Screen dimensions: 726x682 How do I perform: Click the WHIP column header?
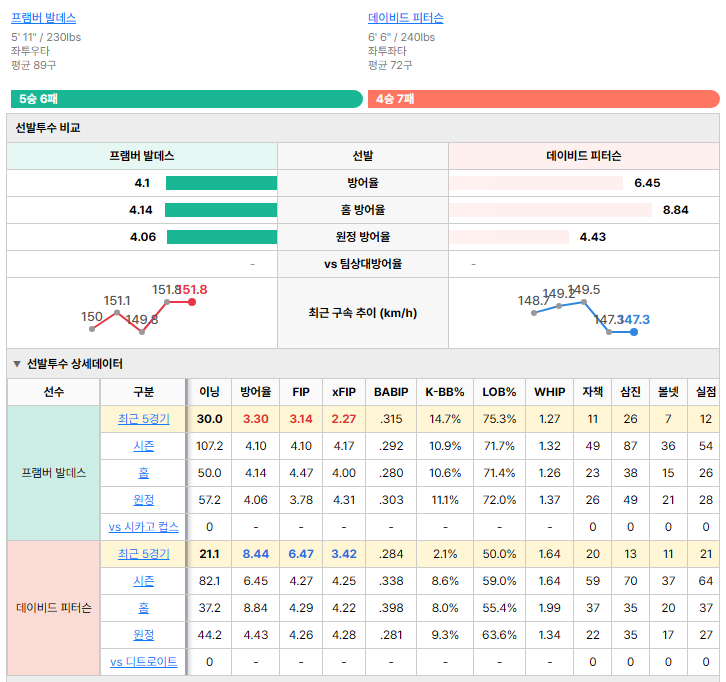[550, 392]
